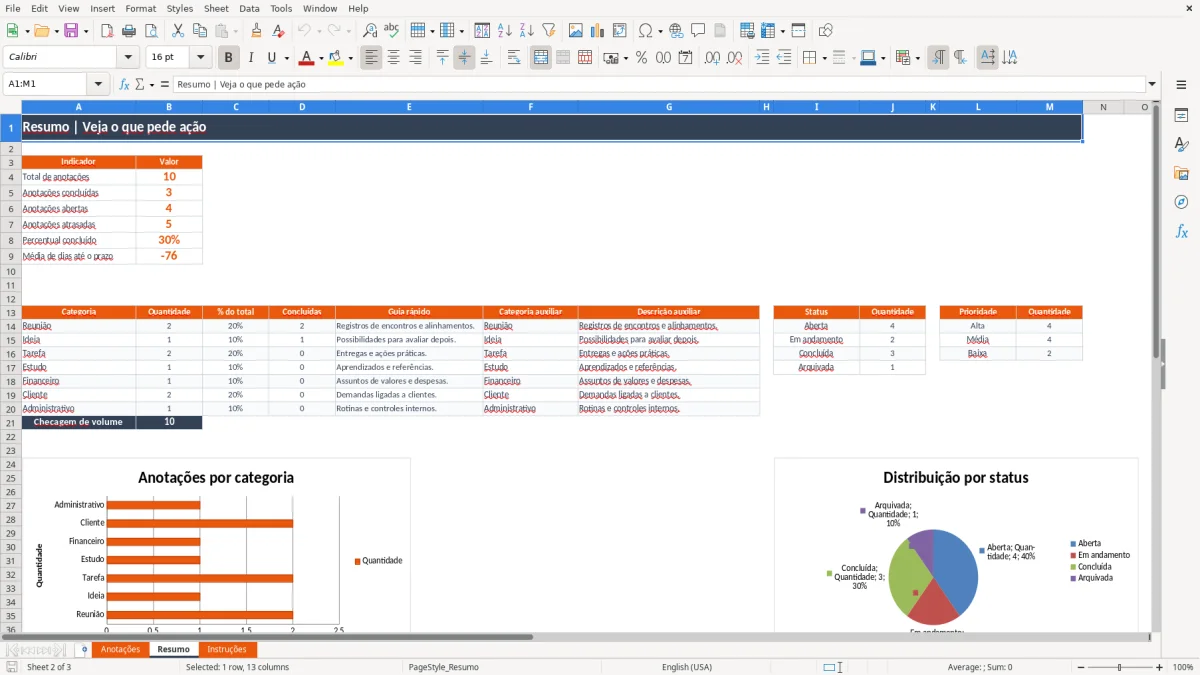Select the Clone Formatting paintbrush

coord(256,31)
